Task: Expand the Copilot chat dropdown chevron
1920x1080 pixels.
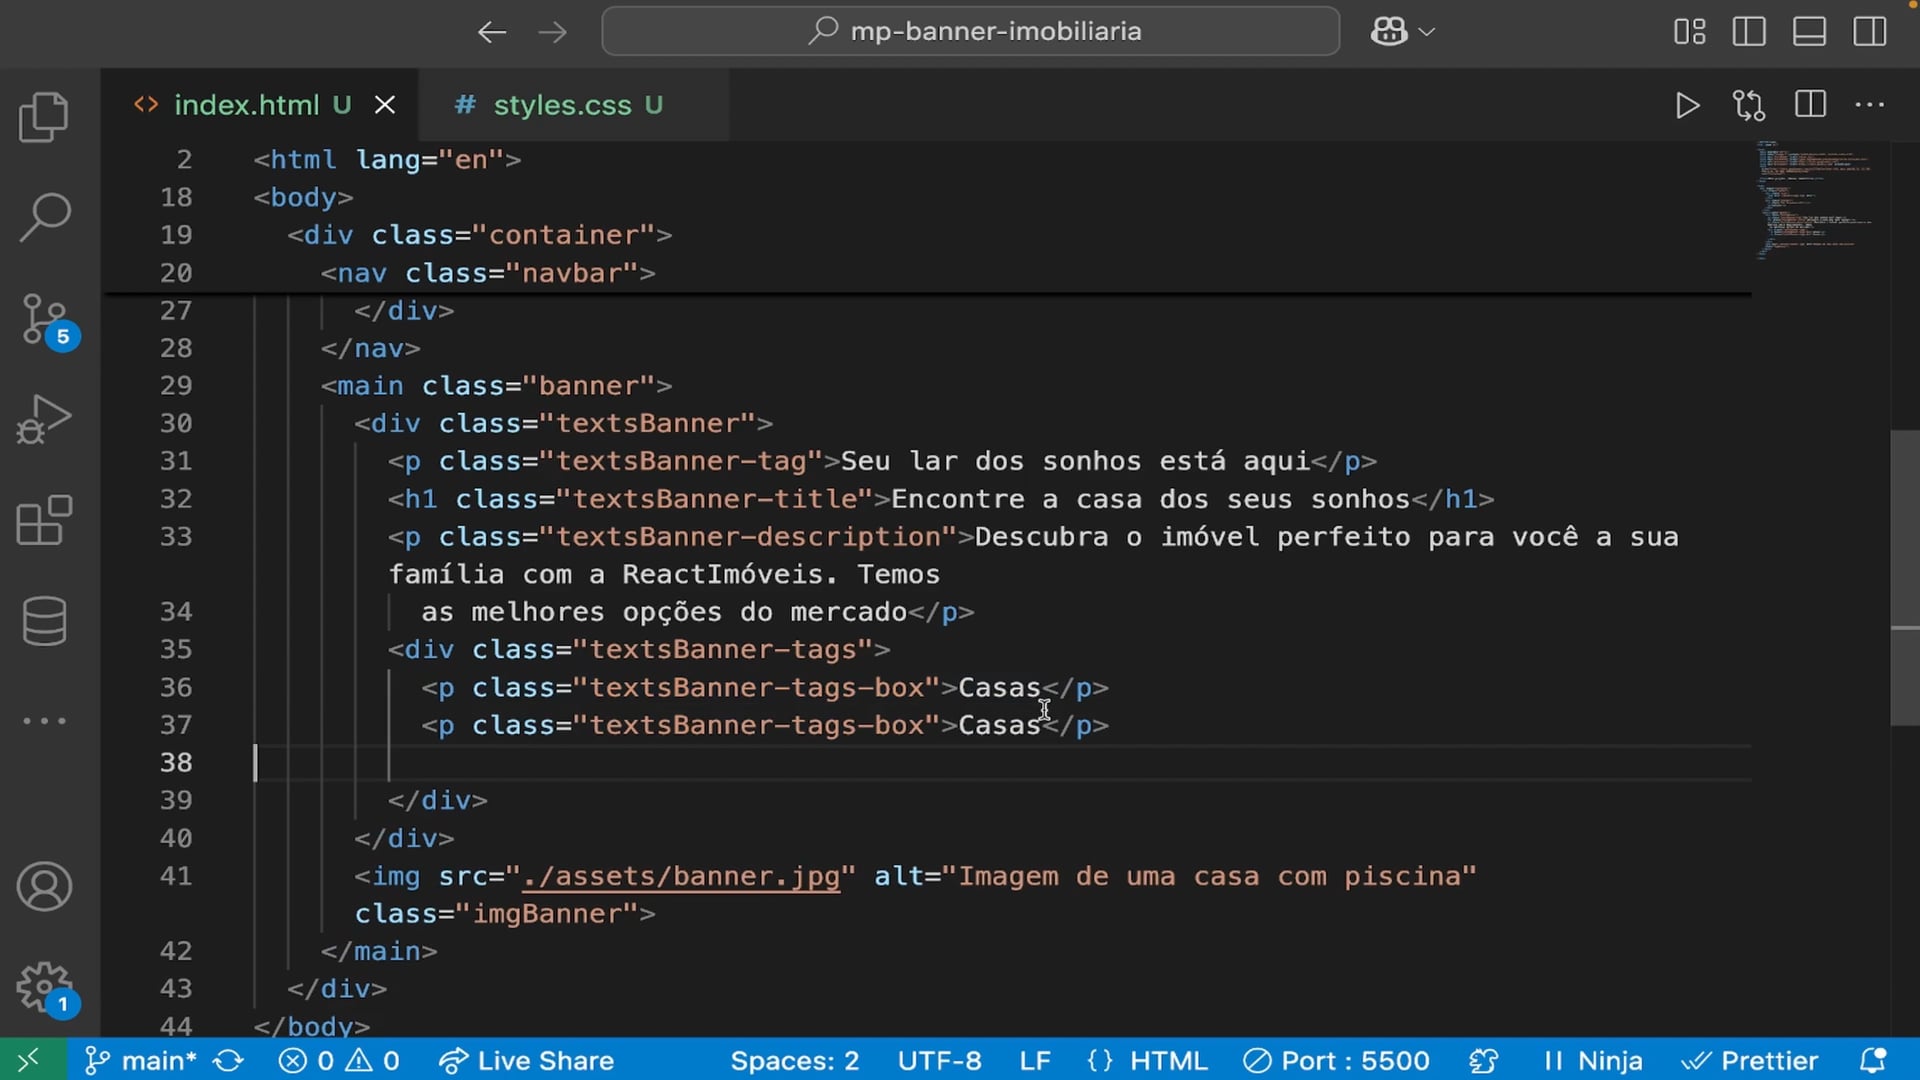Action: 1428,32
